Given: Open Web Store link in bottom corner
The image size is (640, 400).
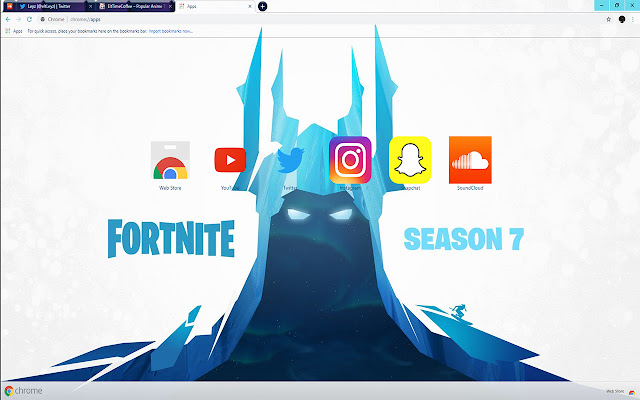Looking at the screenshot, I should (x=620, y=391).
